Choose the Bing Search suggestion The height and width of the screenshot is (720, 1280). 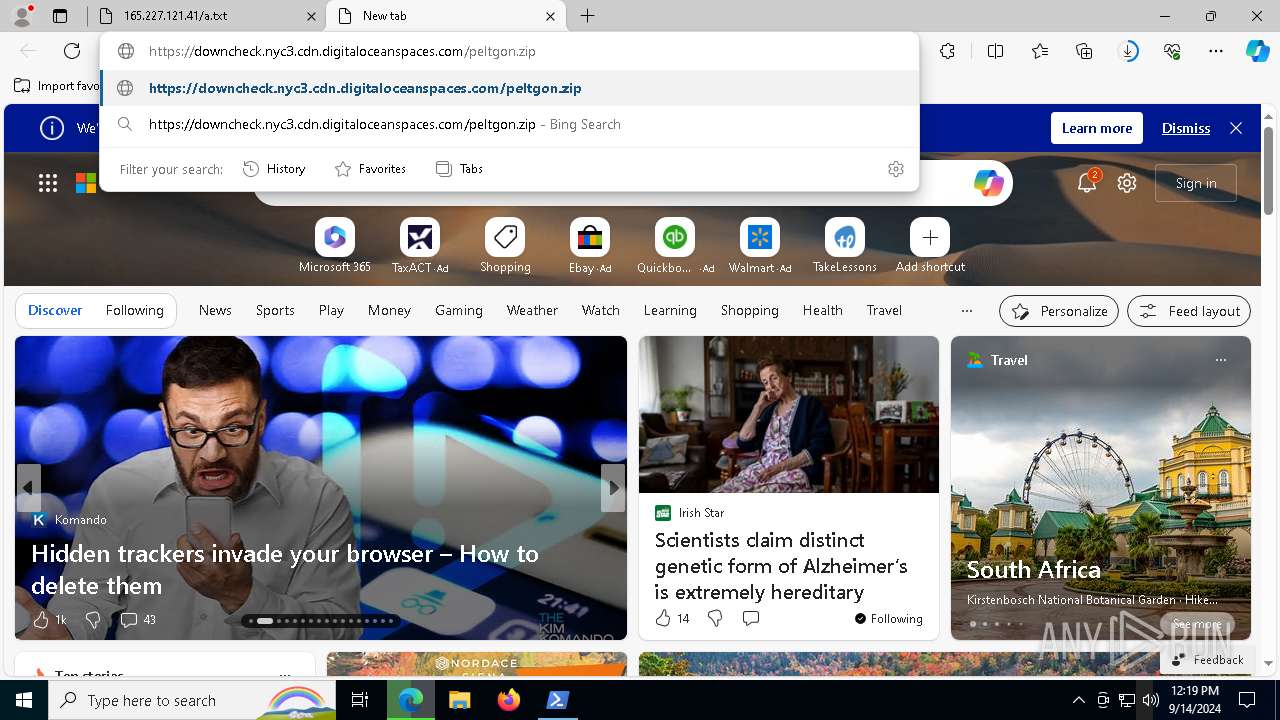(510, 124)
